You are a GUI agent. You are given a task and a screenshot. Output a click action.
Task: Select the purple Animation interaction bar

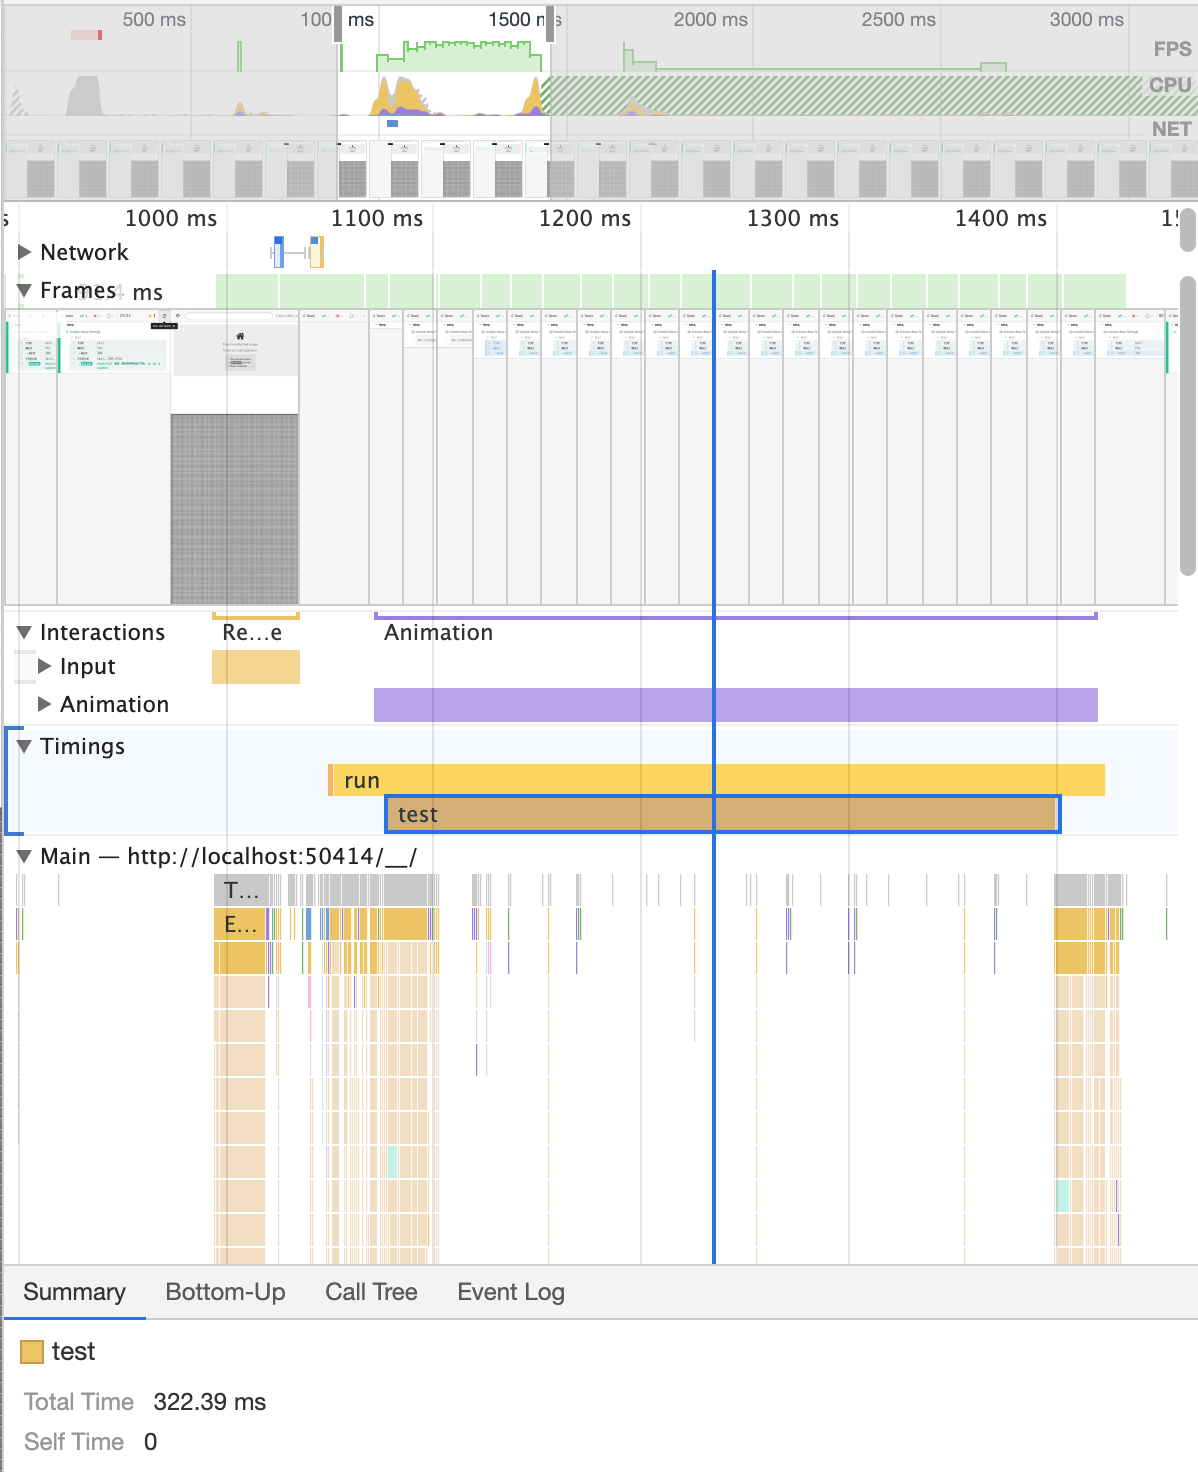point(736,704)
